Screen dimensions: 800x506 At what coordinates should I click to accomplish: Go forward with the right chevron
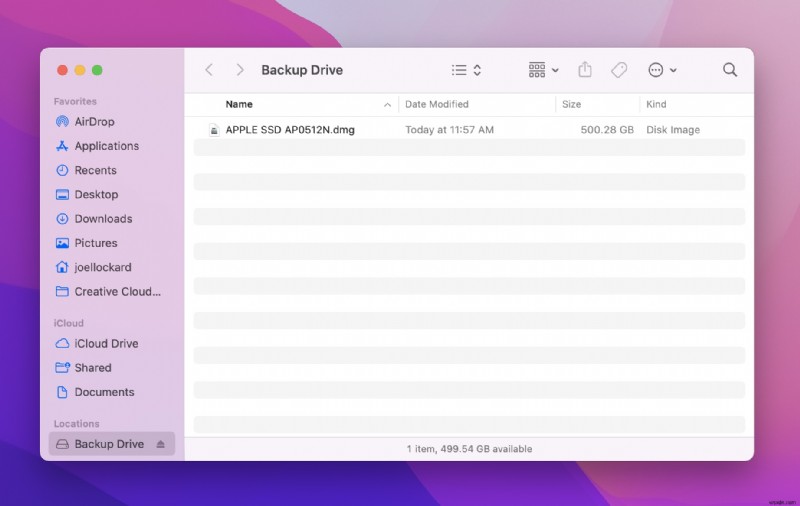coord(240,70)
